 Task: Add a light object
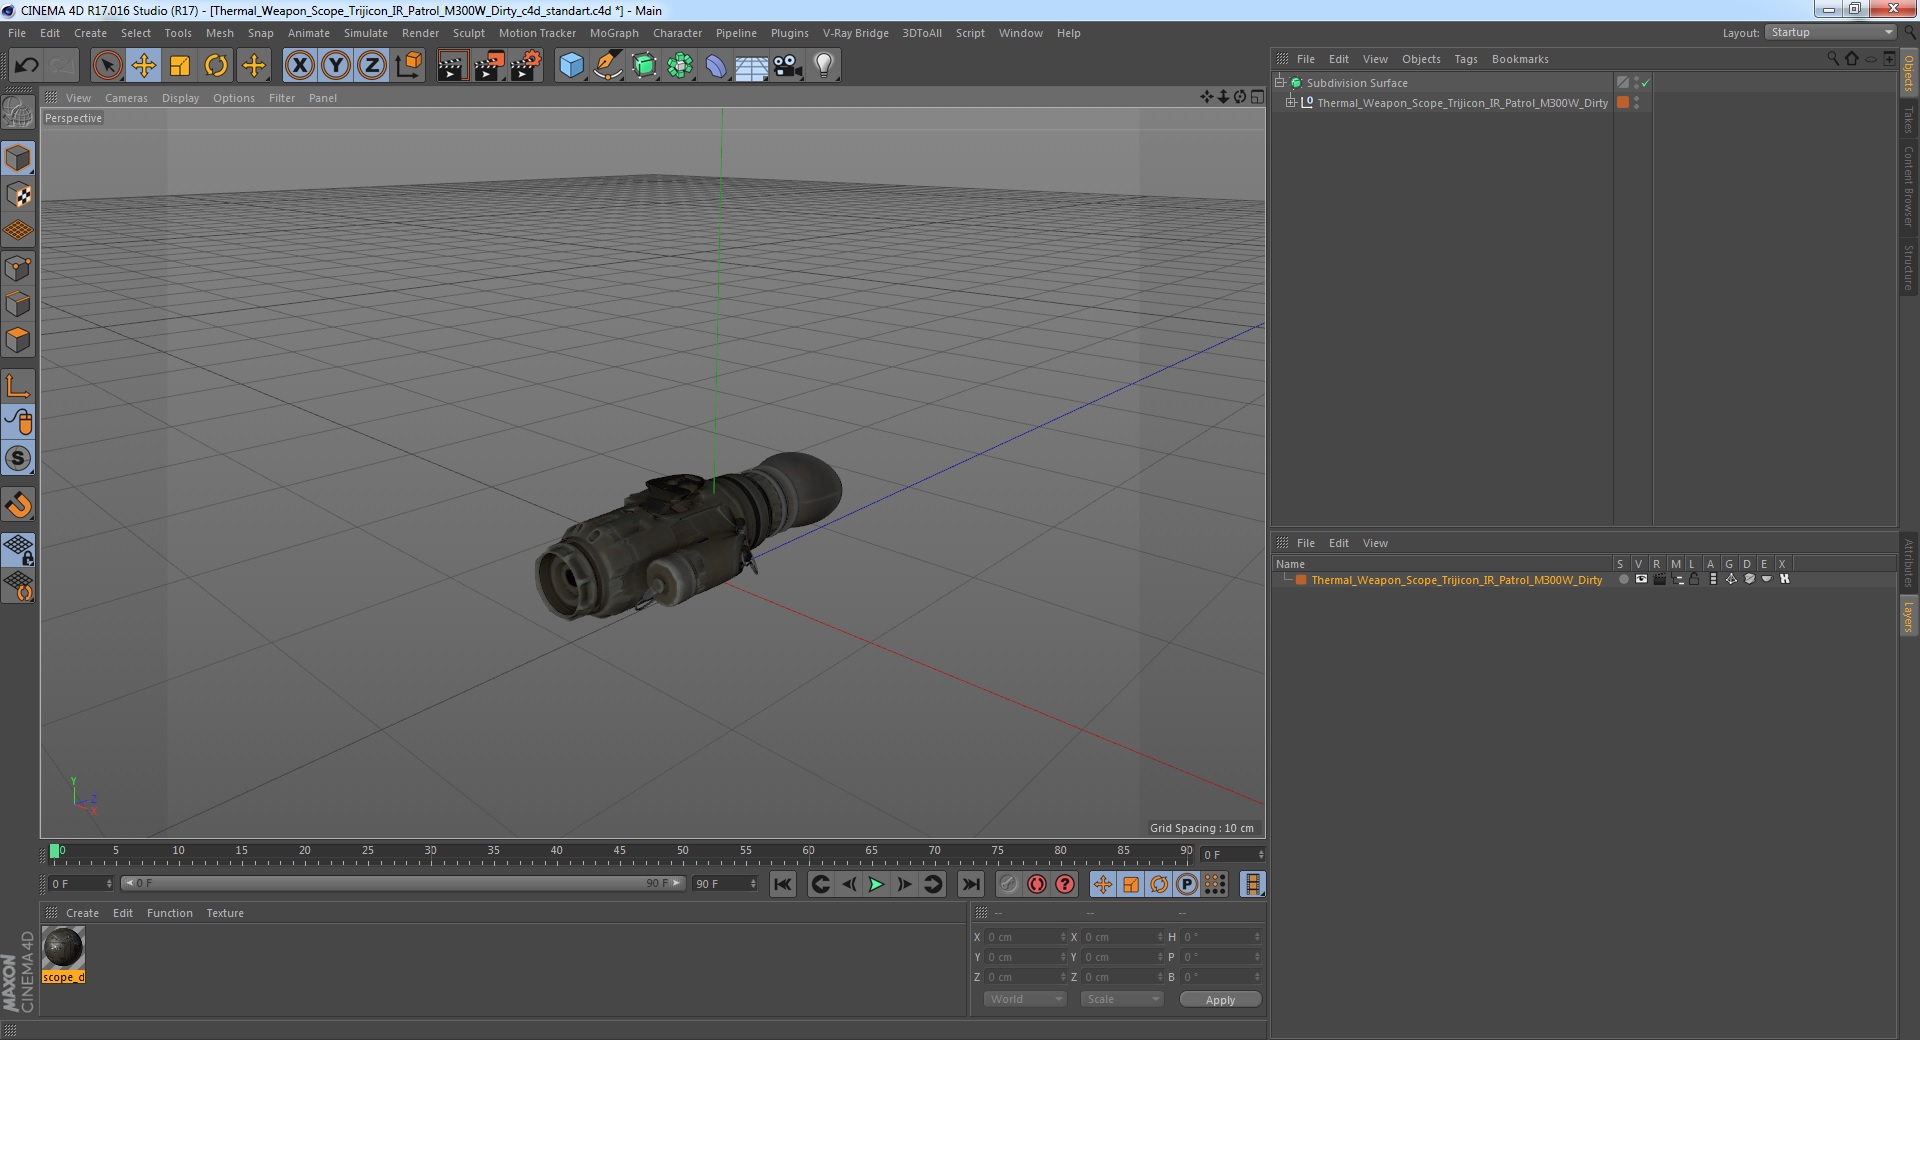tap(824, 66)
